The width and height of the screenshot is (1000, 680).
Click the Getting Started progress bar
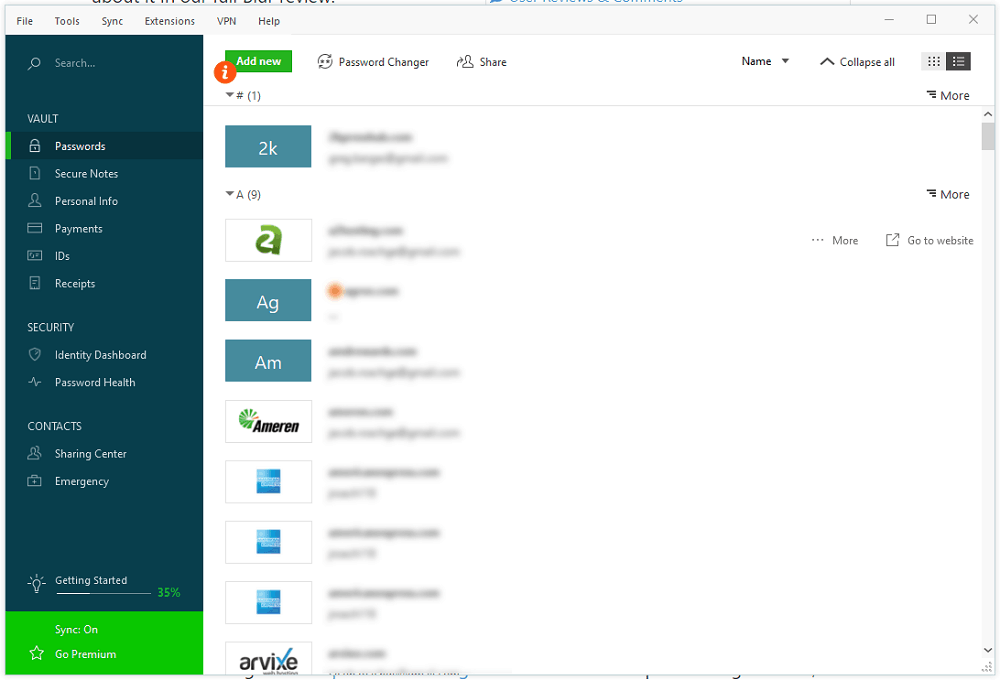pos(103,594)
